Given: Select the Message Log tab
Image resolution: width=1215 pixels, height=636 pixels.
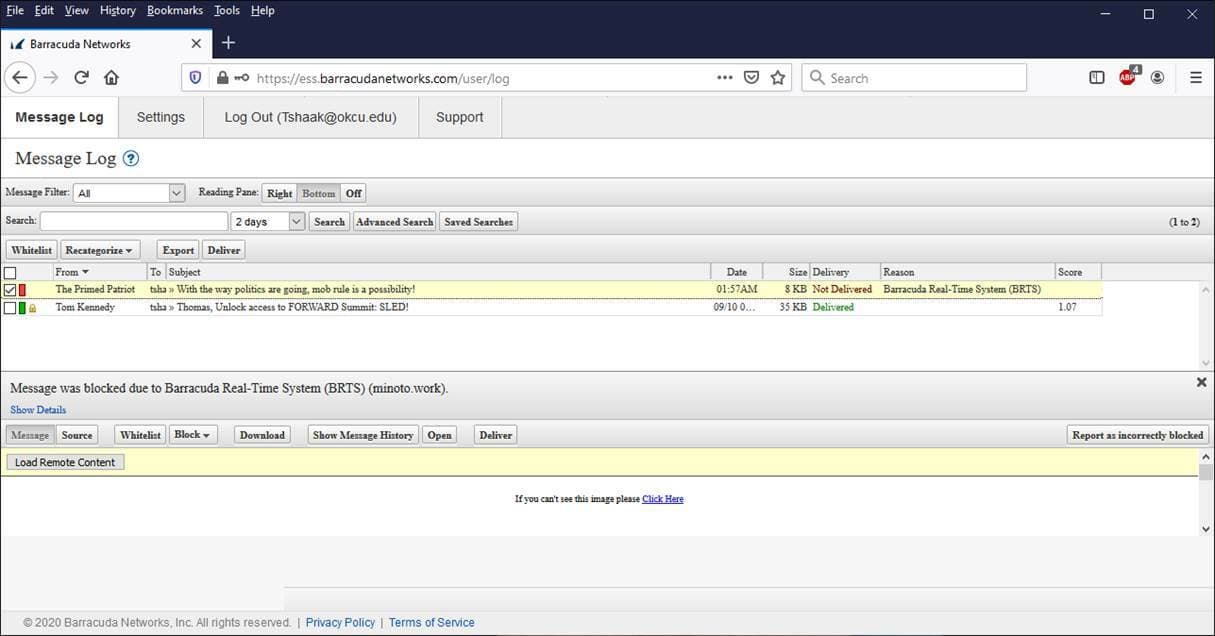Looking at the screenshot, I should [x=59, y=117].
